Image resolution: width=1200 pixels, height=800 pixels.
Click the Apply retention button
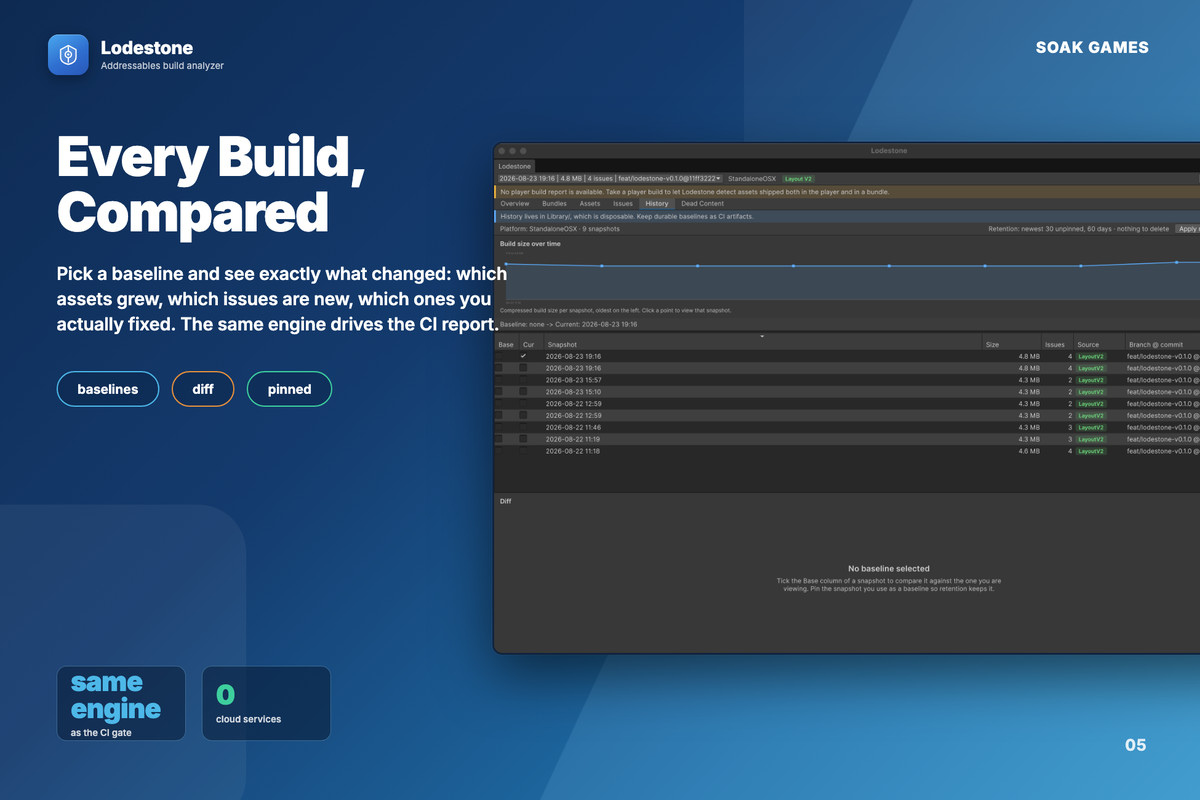coord(1188,229)
